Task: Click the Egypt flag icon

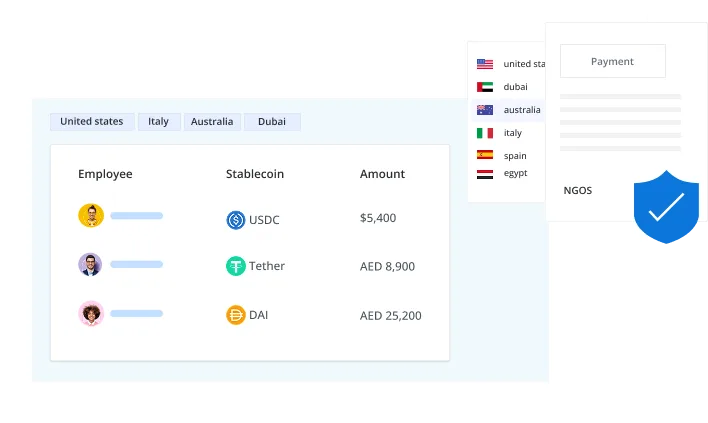Action: pyautogui.click(x=485, y=174)
